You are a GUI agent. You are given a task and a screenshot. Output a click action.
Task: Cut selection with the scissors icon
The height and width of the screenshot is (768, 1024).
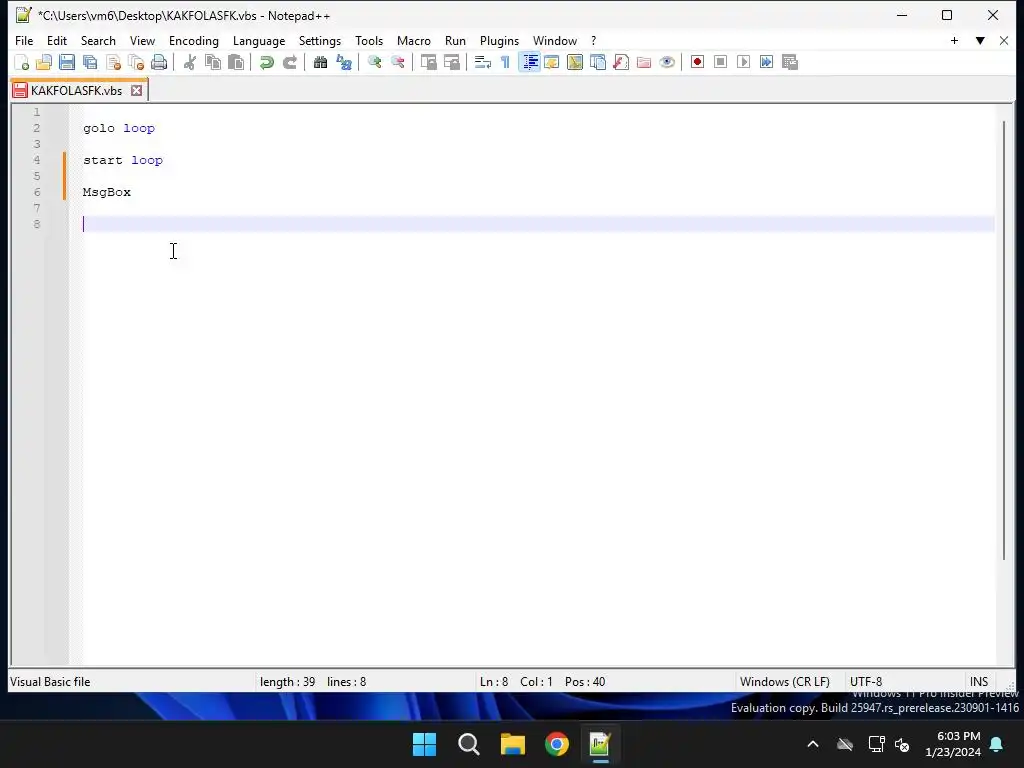189,62
